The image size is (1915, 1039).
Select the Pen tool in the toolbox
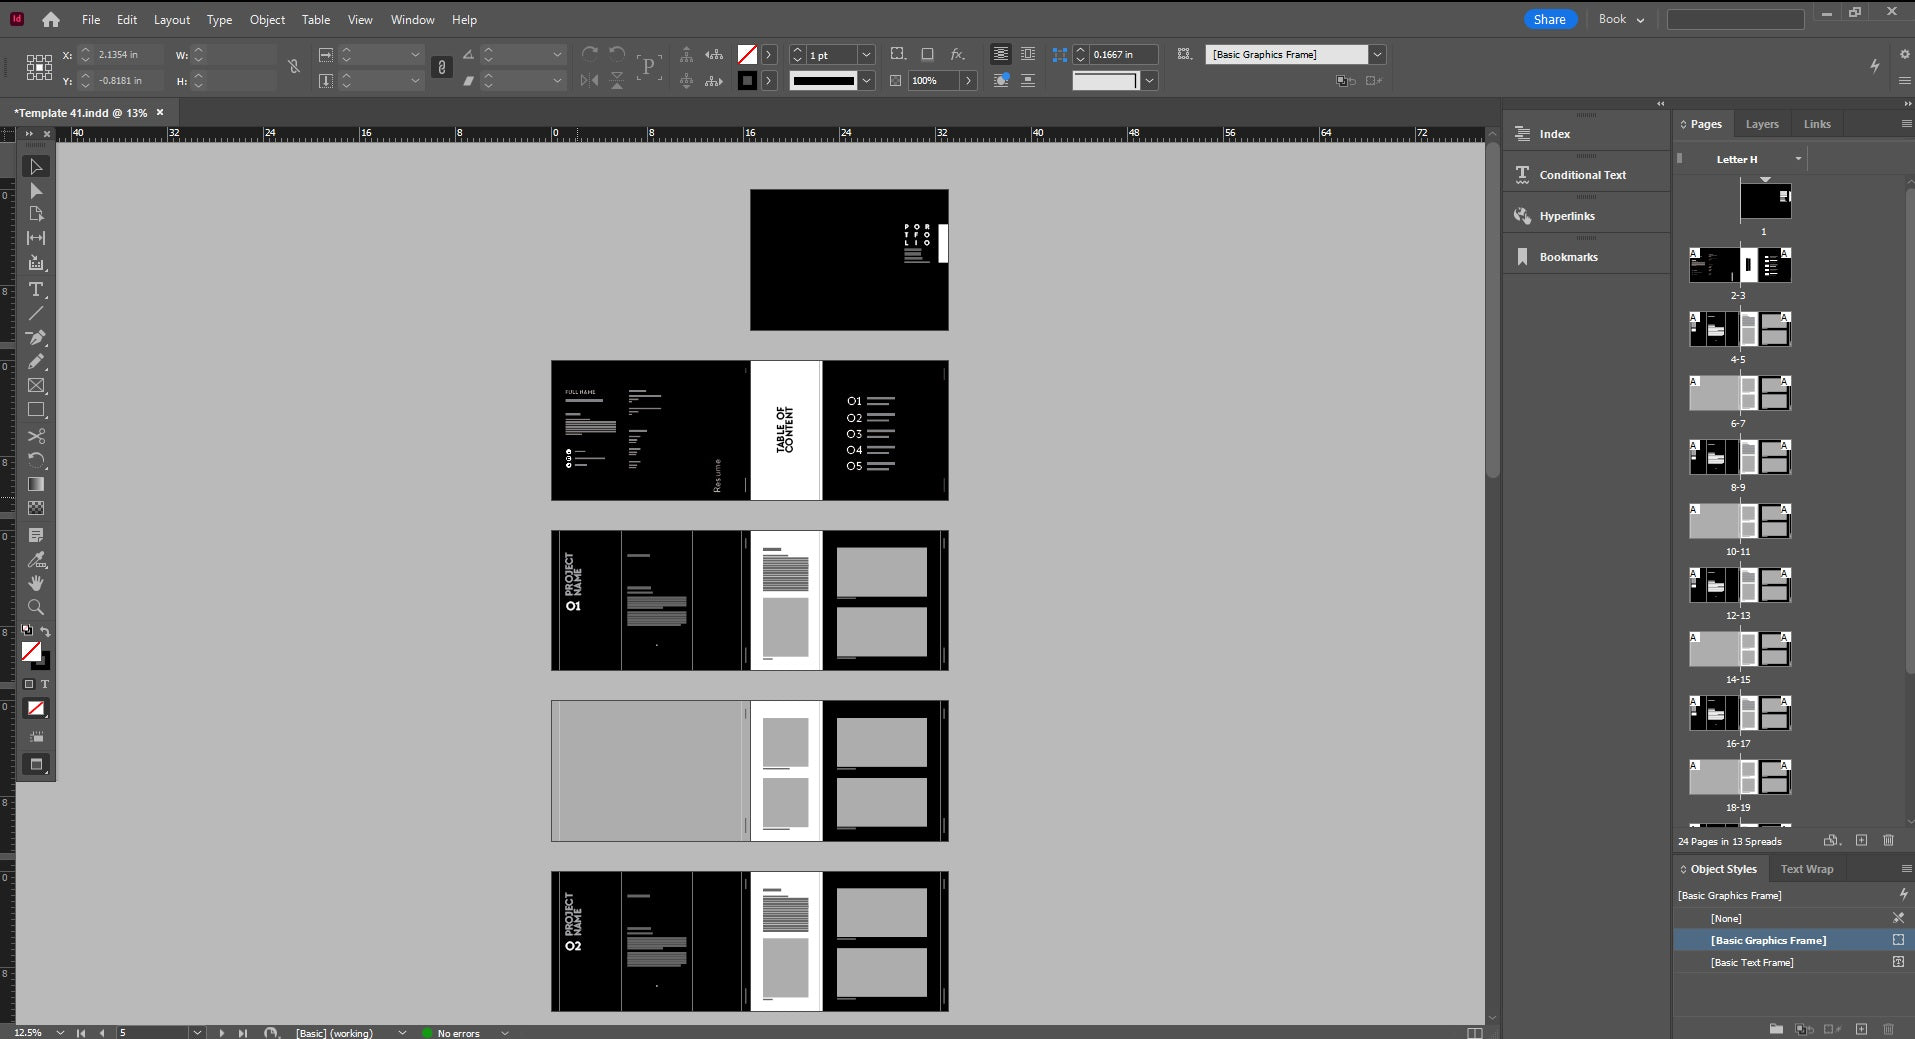coord(36,337)
